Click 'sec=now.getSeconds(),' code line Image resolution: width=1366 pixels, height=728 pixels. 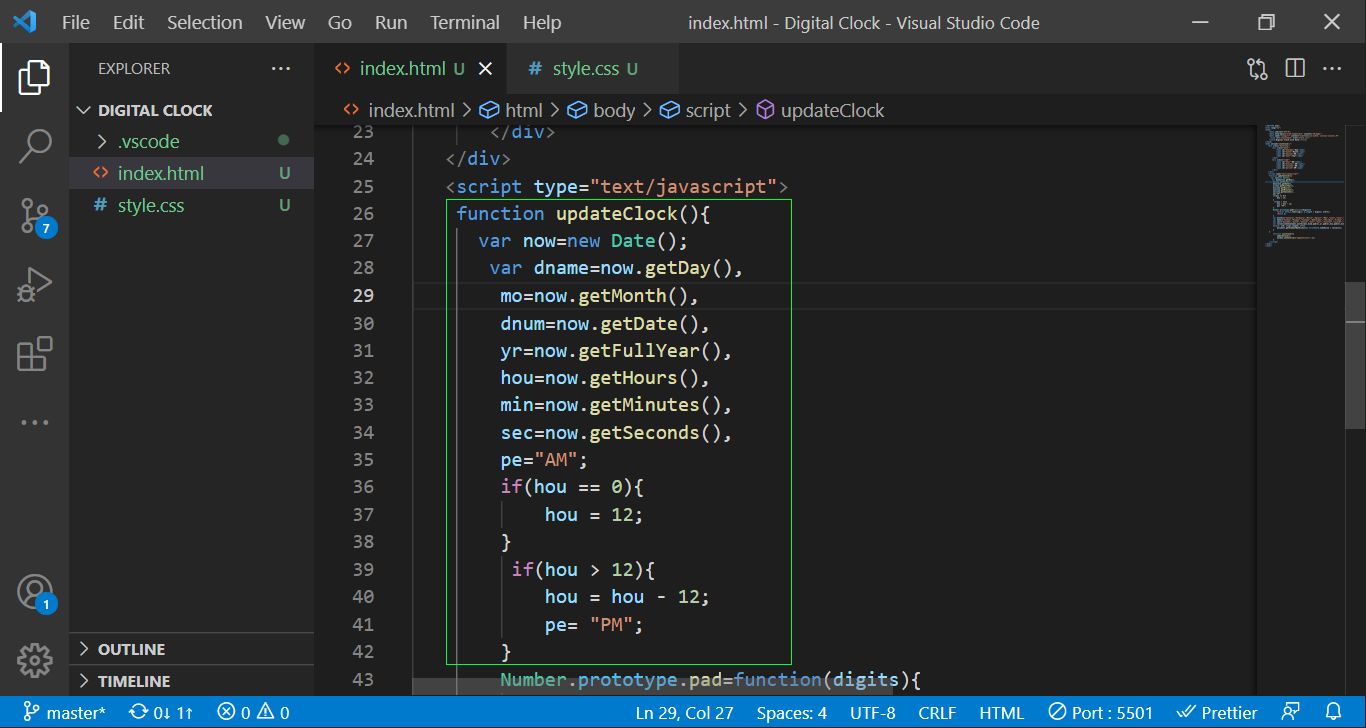[x=617, y=433]
